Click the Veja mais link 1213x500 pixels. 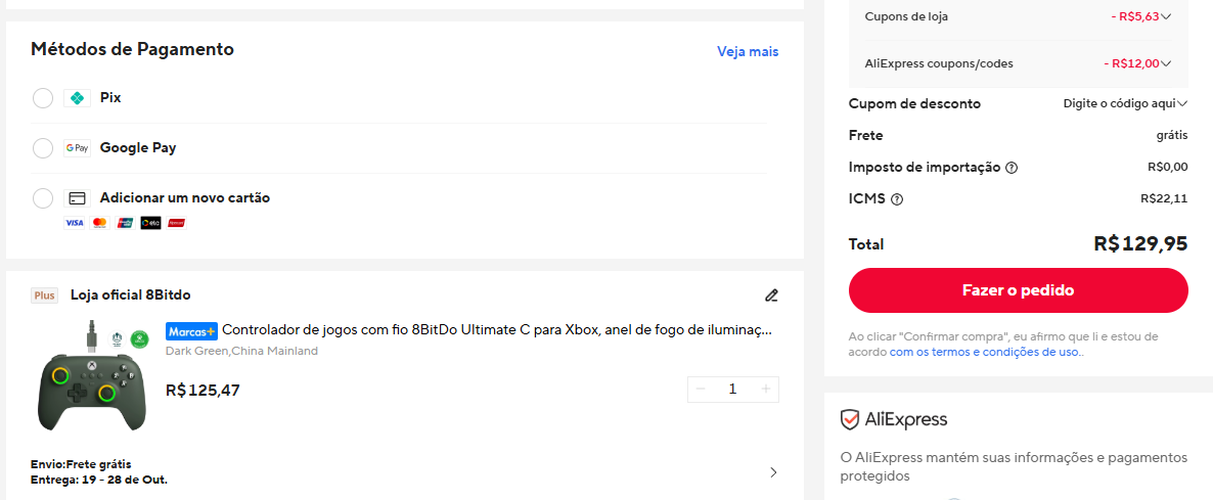tap(747, 51)
